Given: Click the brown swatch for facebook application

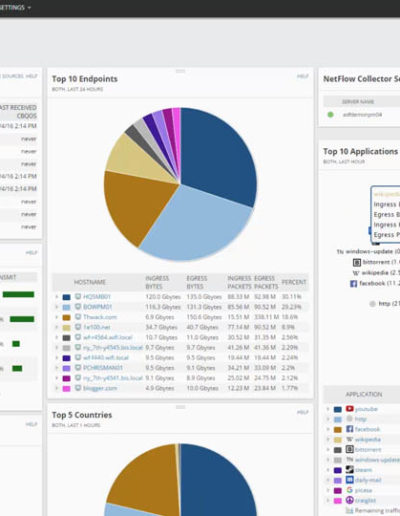Looking at the screenshot, I should [x=338, y=429].
